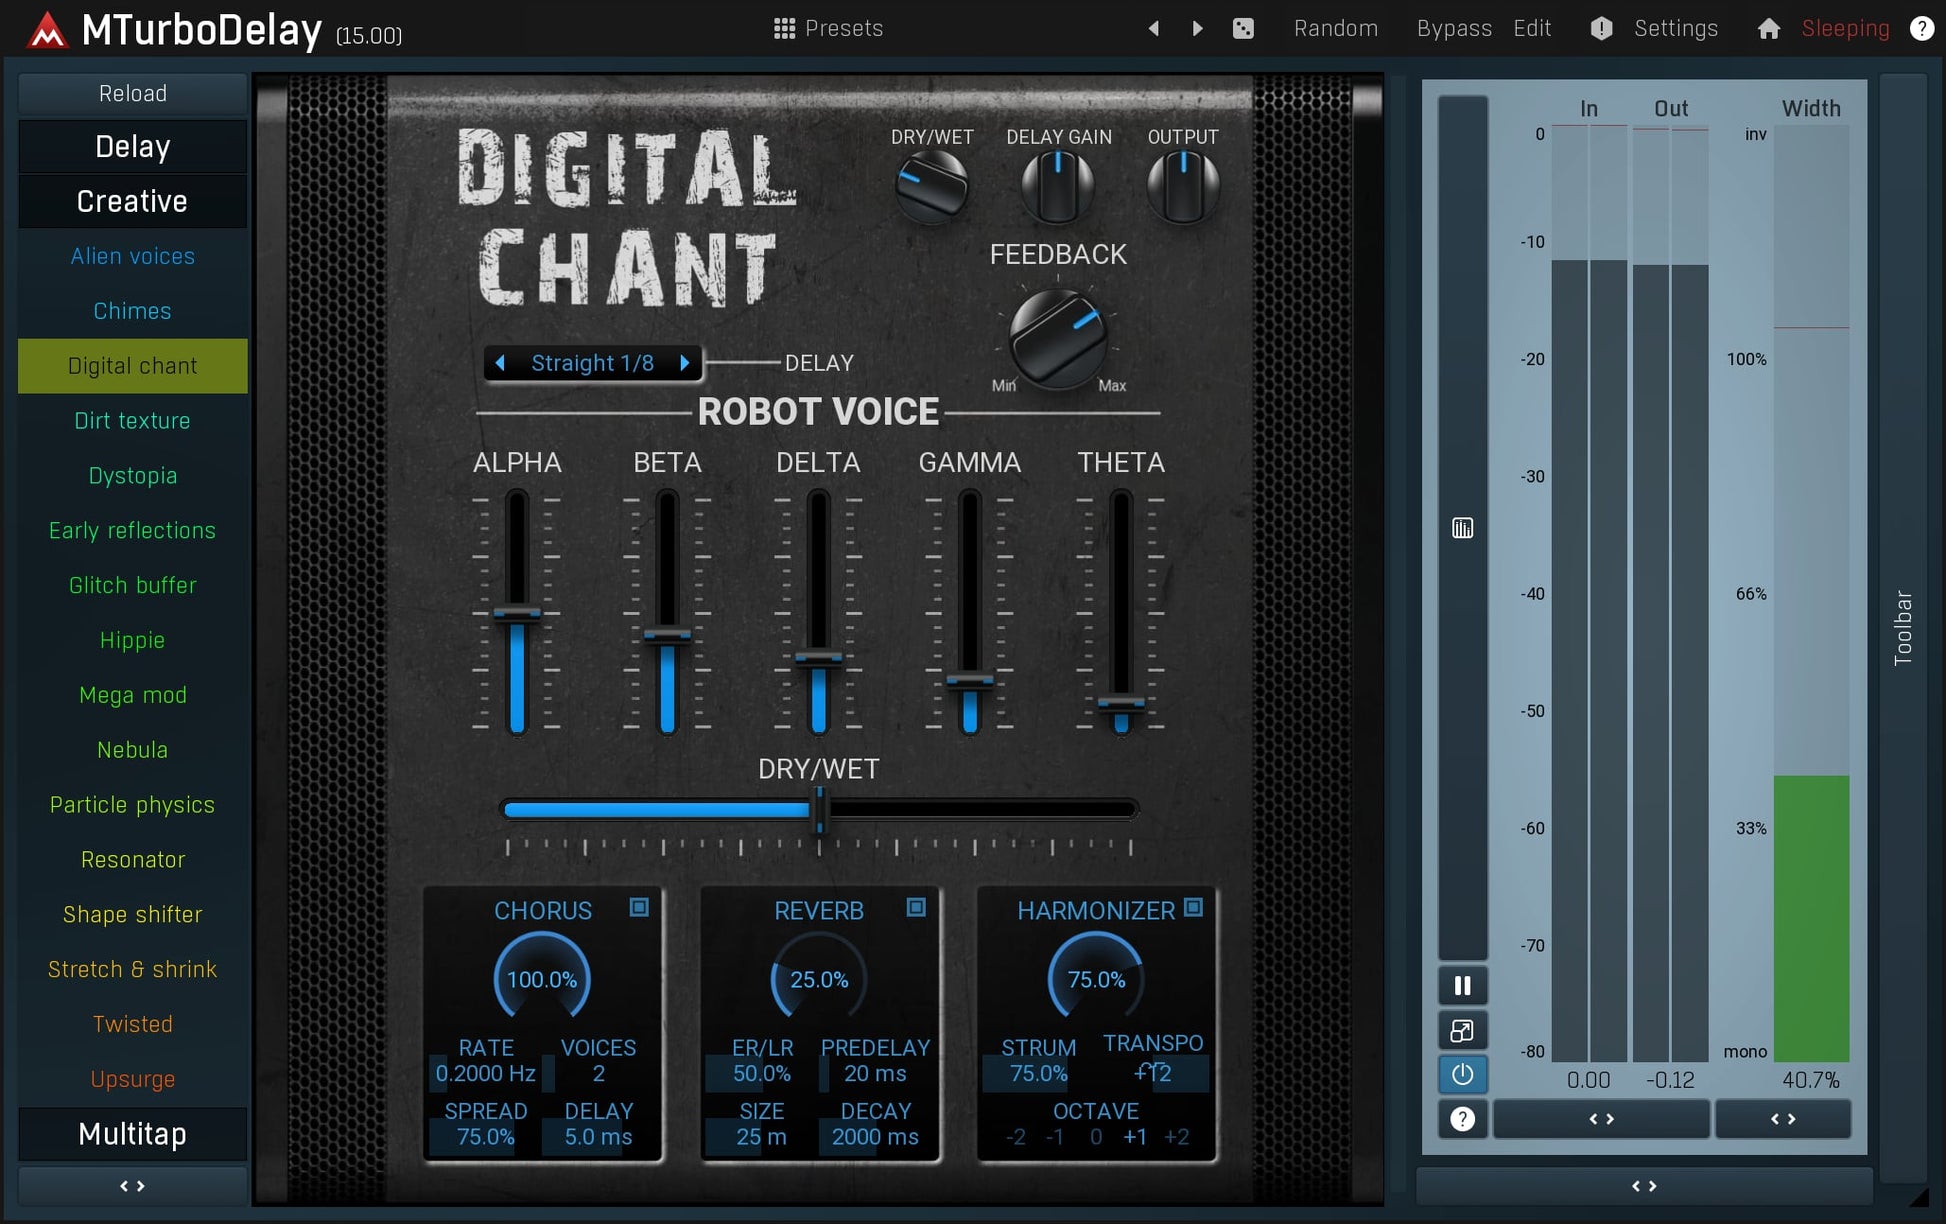Click the meter help question mark
Image resolution: width=1946 pixels, height=1224 pixels.
pos(1462,1119)
